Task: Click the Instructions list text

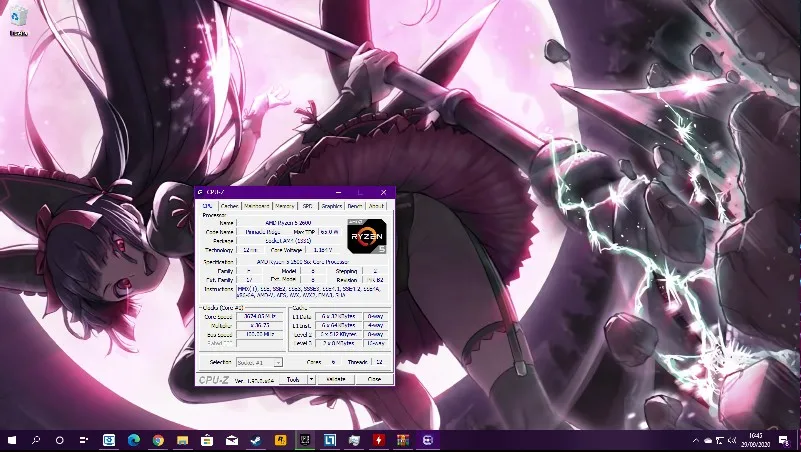Action: [312, 292]
